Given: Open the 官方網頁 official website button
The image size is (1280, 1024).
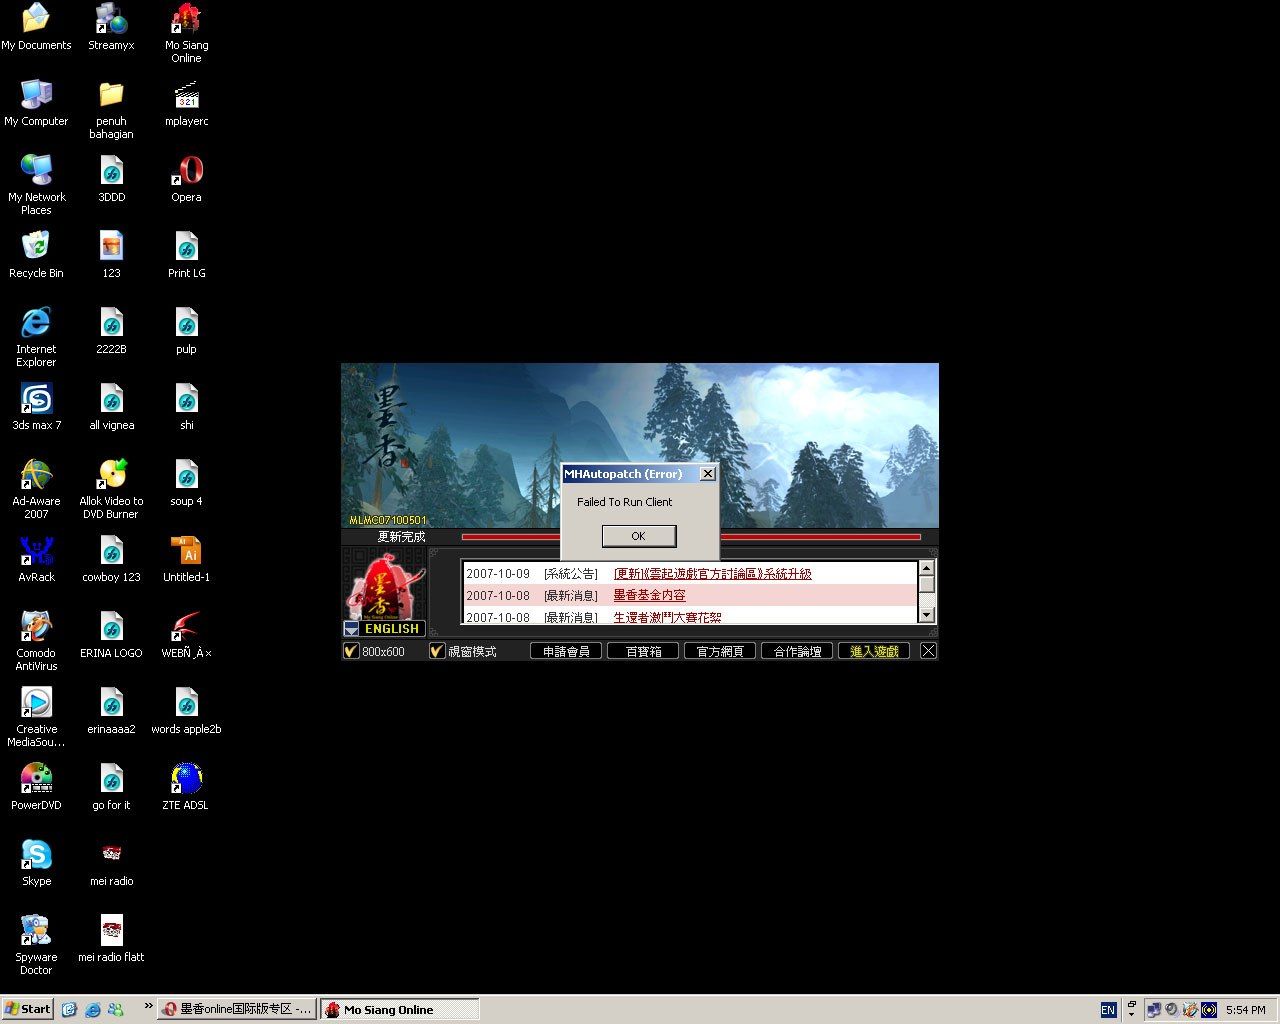Looking at the screenshot, I should pos(720,651).
